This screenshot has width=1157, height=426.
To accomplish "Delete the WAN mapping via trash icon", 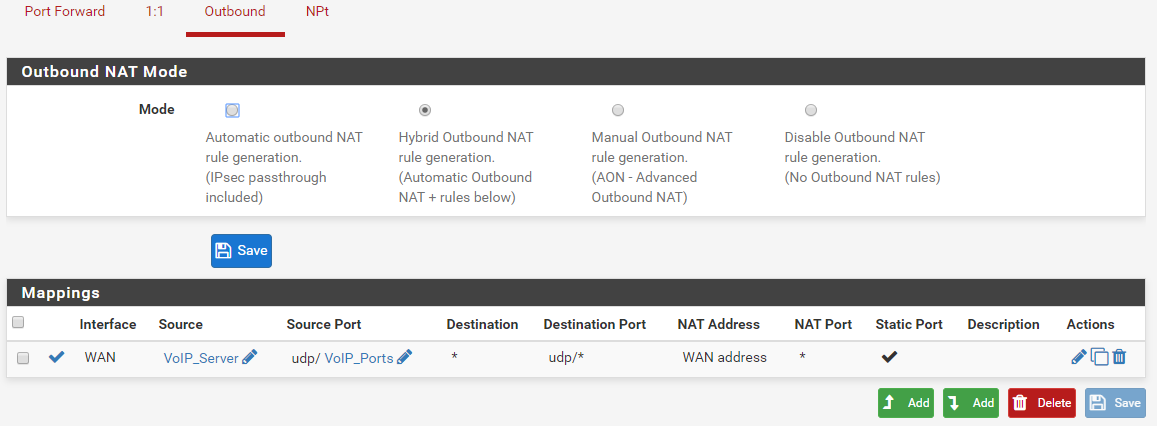I will pyautogui.click(x=1119, y=357).
